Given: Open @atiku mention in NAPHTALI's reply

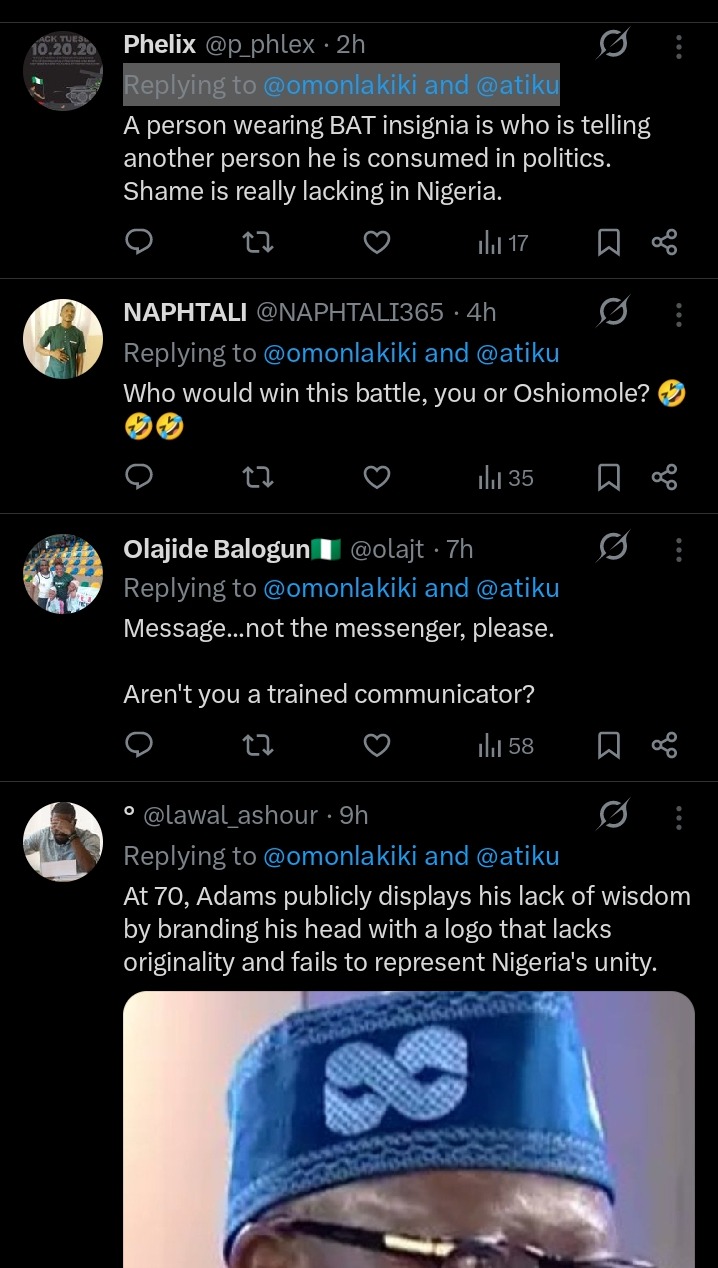Looking at the screenshot, I should [517, 353].
